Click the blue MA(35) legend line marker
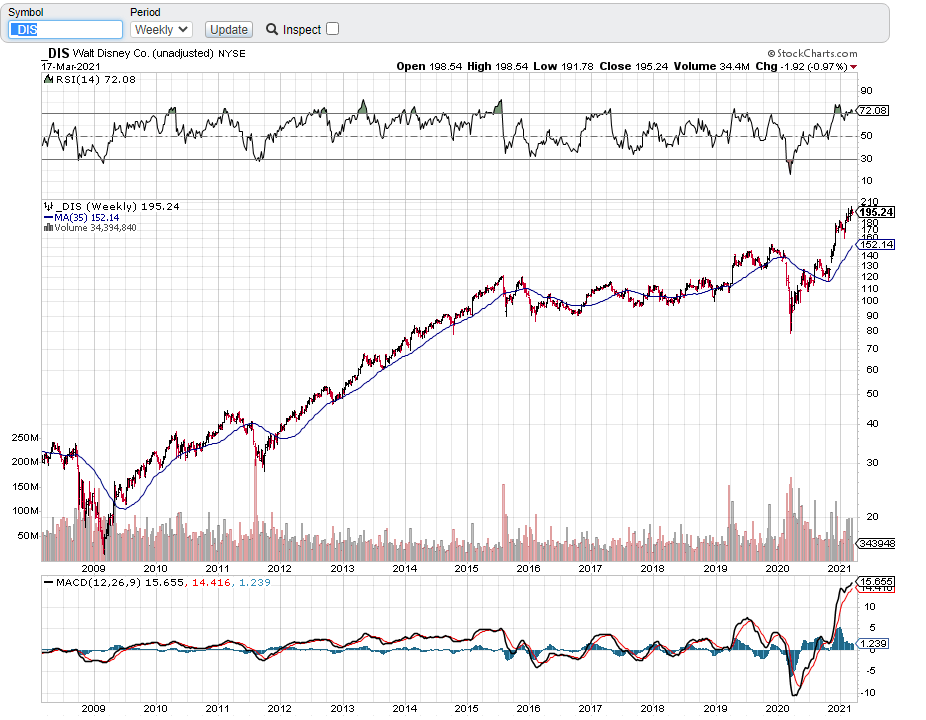This screenshot has height=720, width=926. pyautogui.click(x=48, y=217)
